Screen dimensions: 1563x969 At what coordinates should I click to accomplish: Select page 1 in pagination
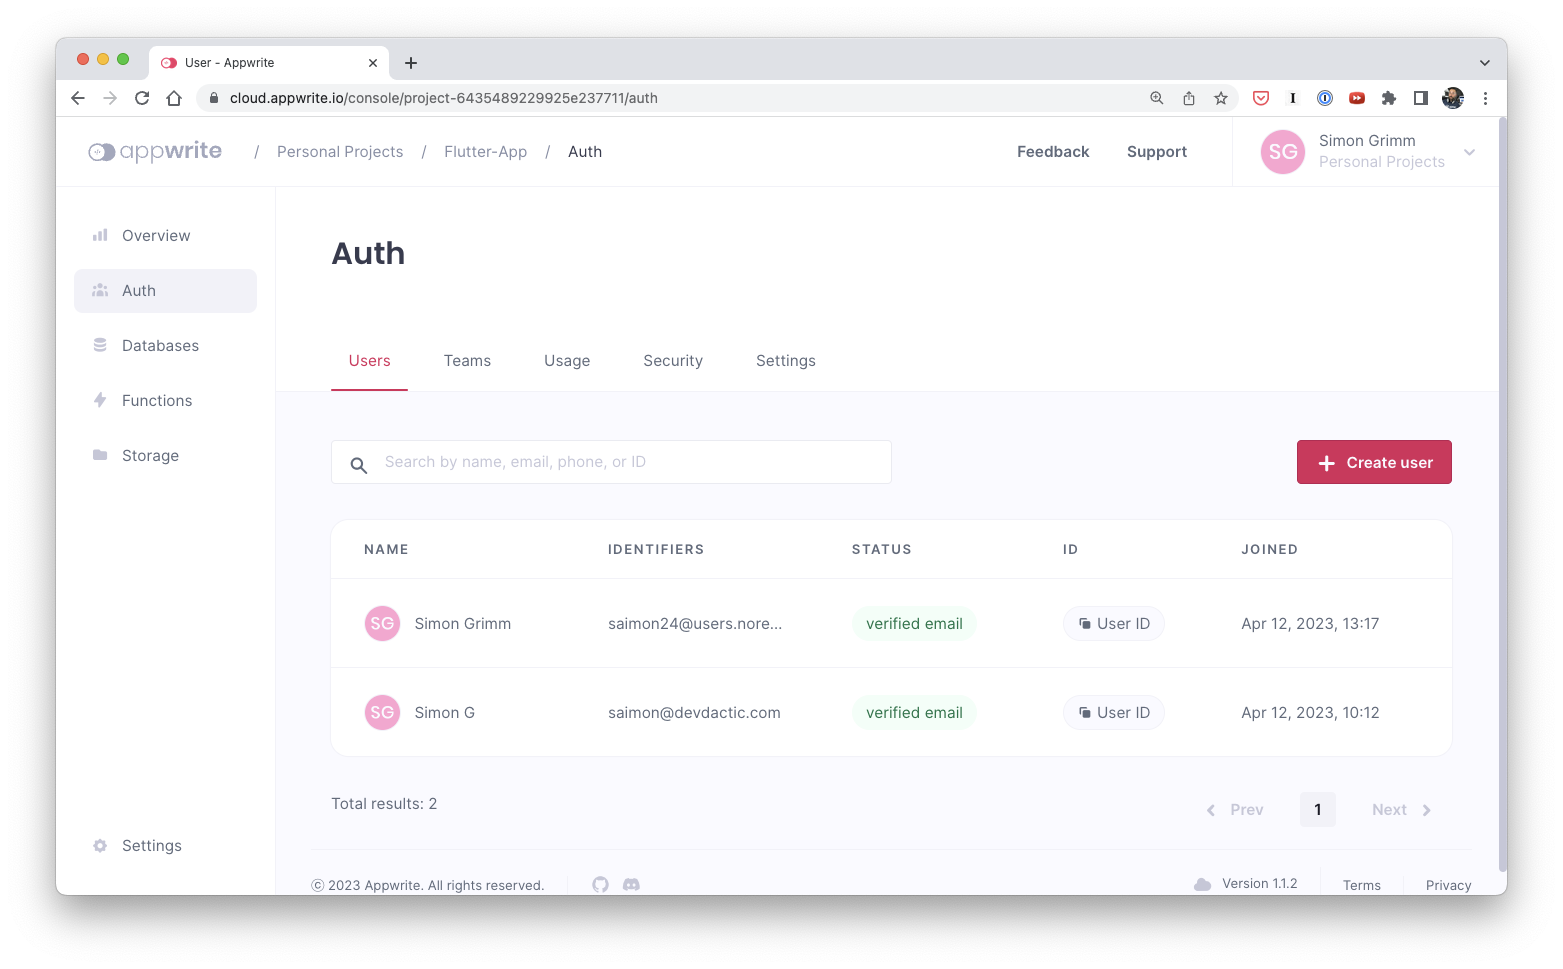(x=1318, y=810)
